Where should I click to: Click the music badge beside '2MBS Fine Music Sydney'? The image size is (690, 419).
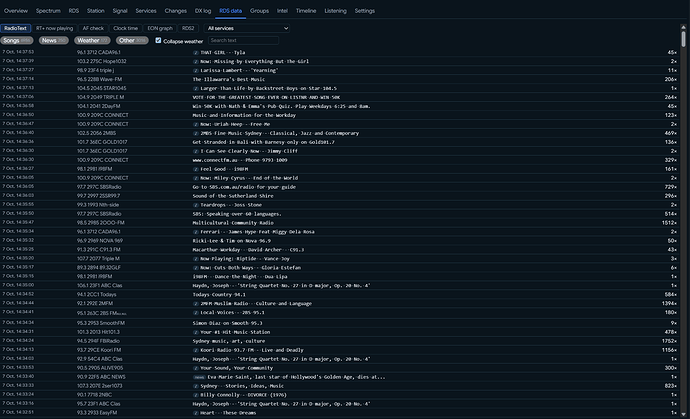[x=196, y=133]
